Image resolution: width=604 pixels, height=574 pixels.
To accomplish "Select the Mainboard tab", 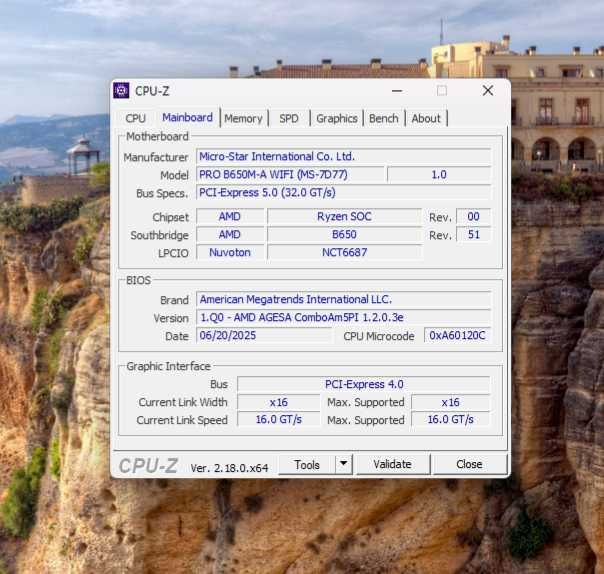I will tap(187, 117).
